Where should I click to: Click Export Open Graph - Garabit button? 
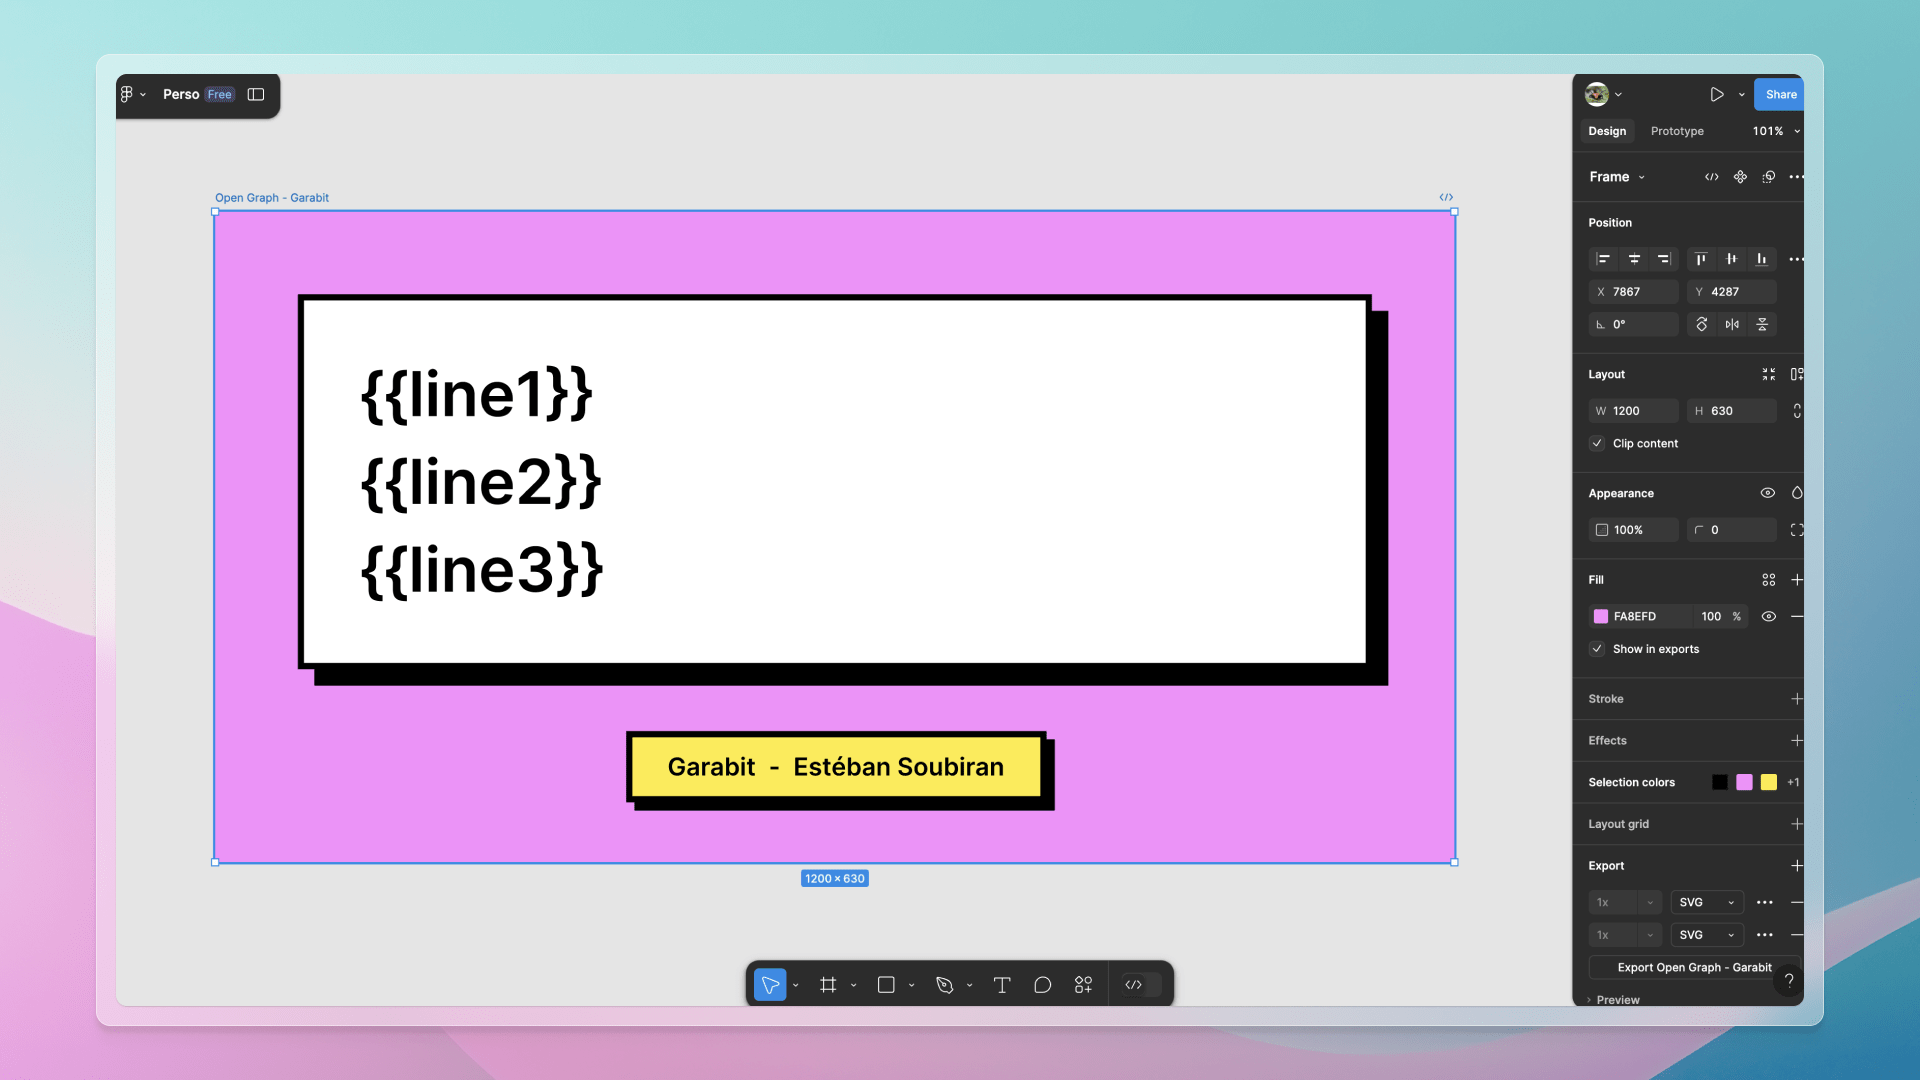pyautogui.click(x=1694, y=967)
